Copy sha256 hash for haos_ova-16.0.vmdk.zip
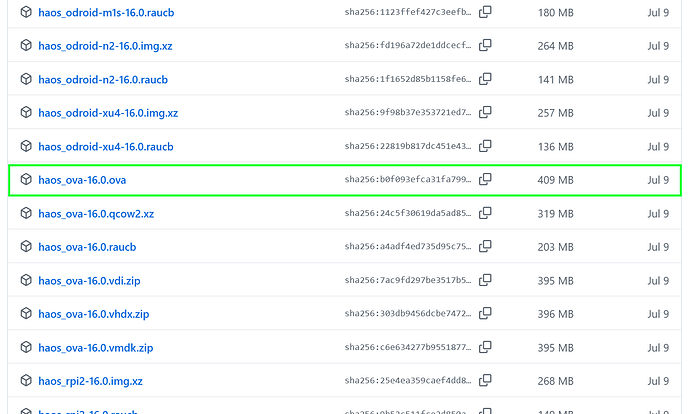This screenshot has width=690, height=414. 485,347
